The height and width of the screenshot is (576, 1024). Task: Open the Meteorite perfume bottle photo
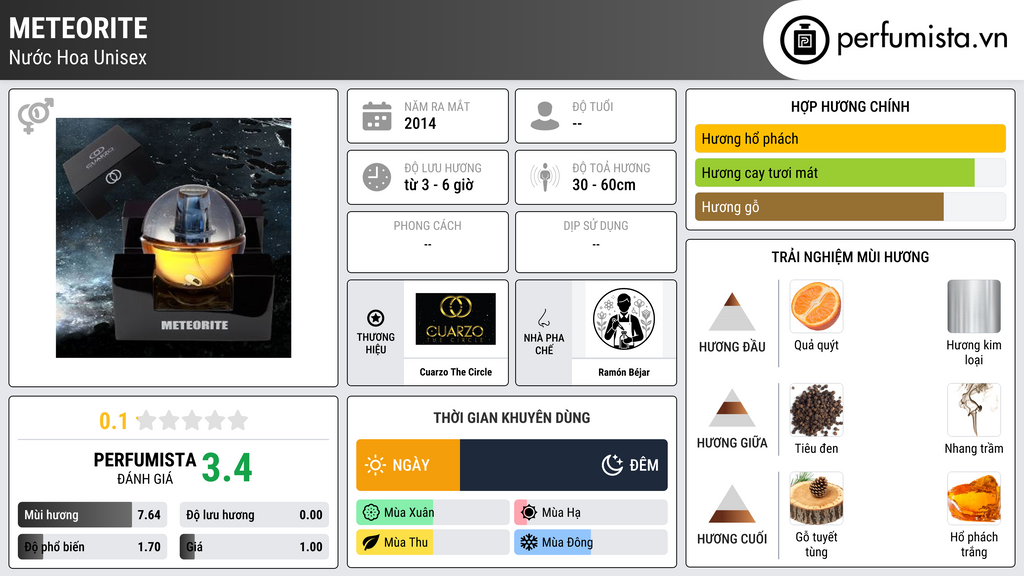pyautogui.click(x=173, y=238)
